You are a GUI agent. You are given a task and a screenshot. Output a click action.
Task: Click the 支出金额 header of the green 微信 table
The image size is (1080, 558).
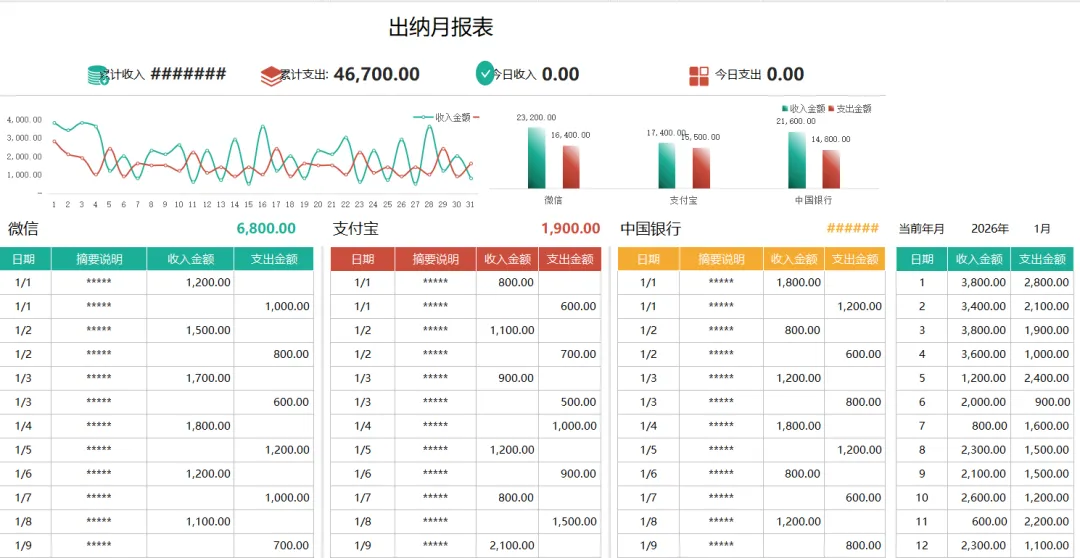tap(273, 259)
